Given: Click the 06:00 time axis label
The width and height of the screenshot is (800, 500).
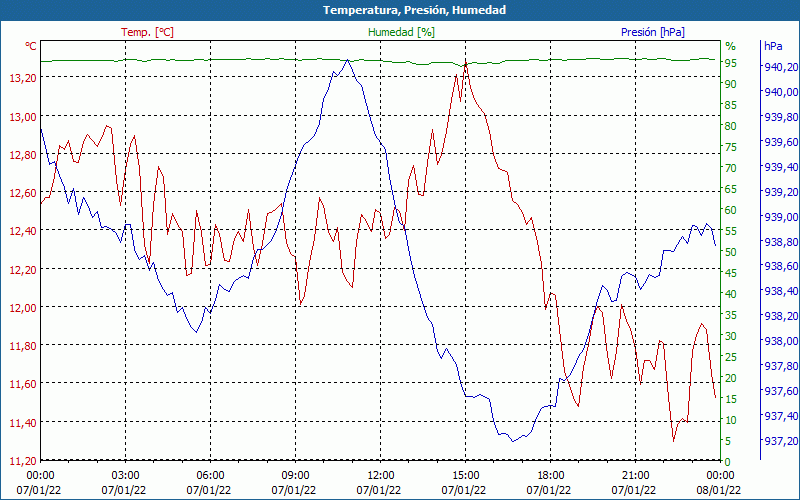Looking at the screenshot, I should tap(210, 476).
